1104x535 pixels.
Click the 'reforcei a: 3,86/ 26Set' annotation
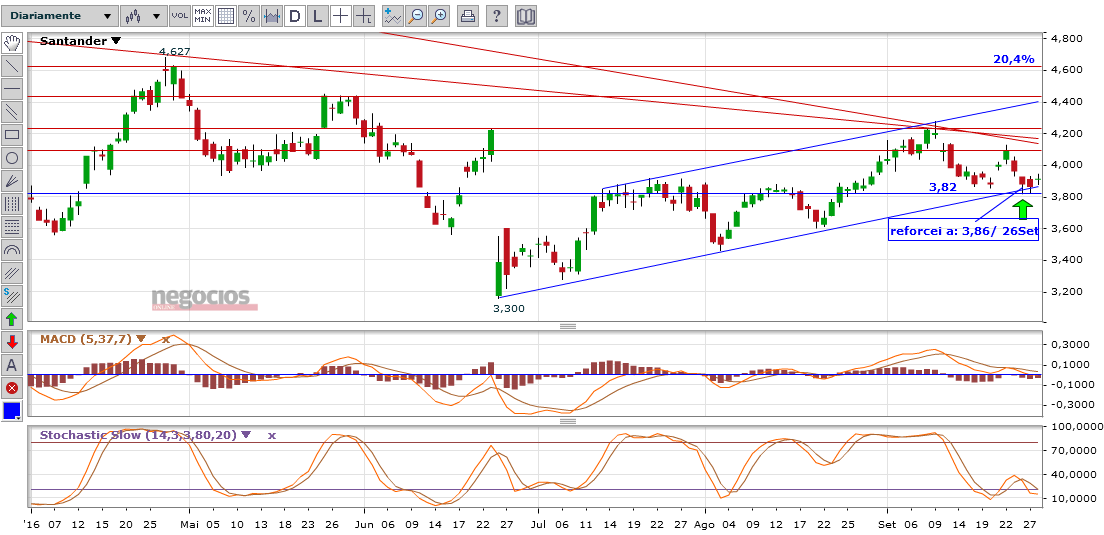(964, 231)
